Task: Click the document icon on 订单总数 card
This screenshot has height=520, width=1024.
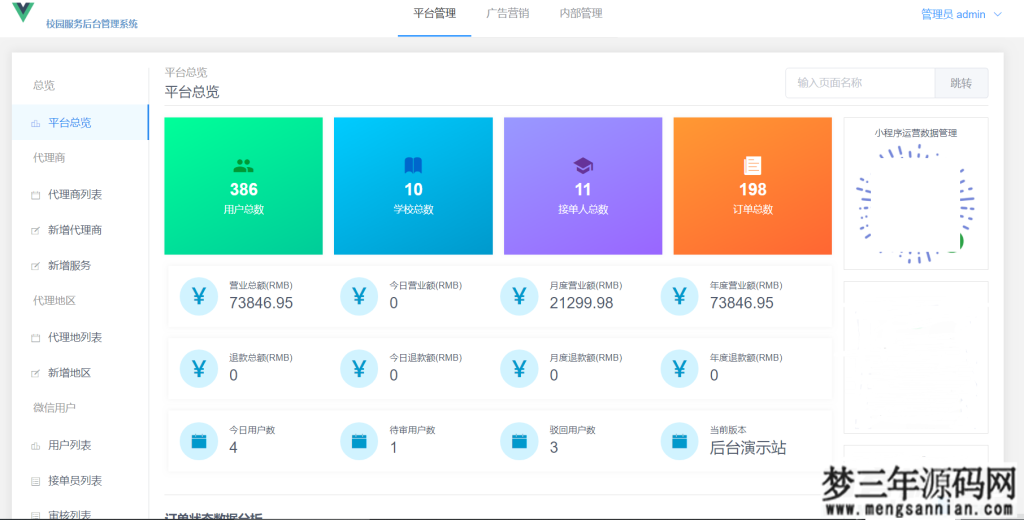Action: [x=752, y=165]
